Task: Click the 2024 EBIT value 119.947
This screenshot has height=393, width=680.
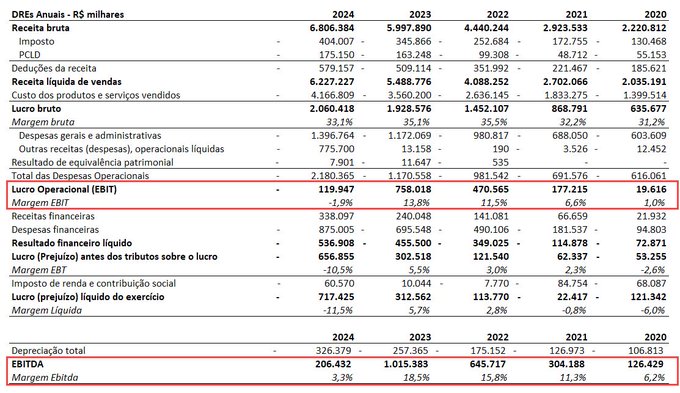Action: pos(336,189)
